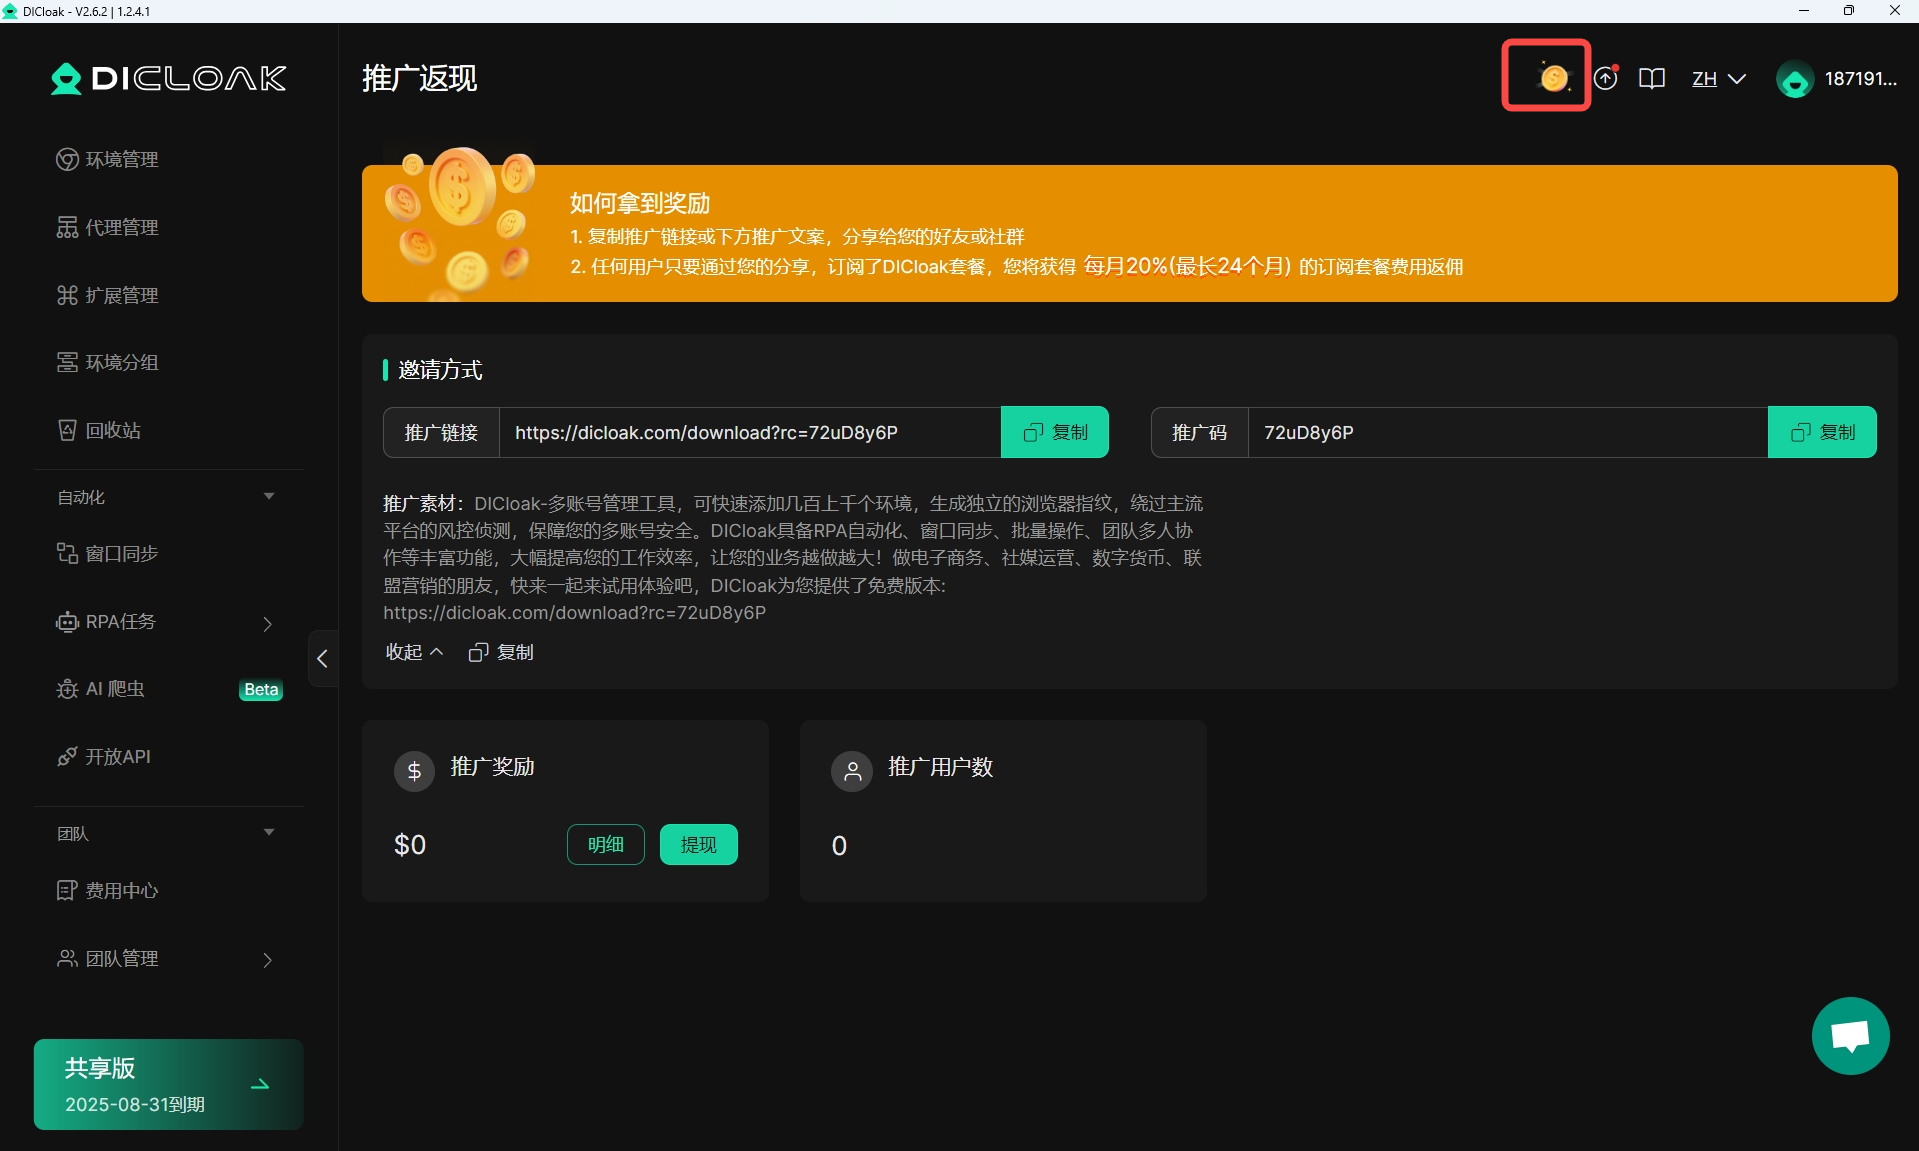1919x1151 pixels.
Task: Click the $0 reward amount
Action: 410,845
